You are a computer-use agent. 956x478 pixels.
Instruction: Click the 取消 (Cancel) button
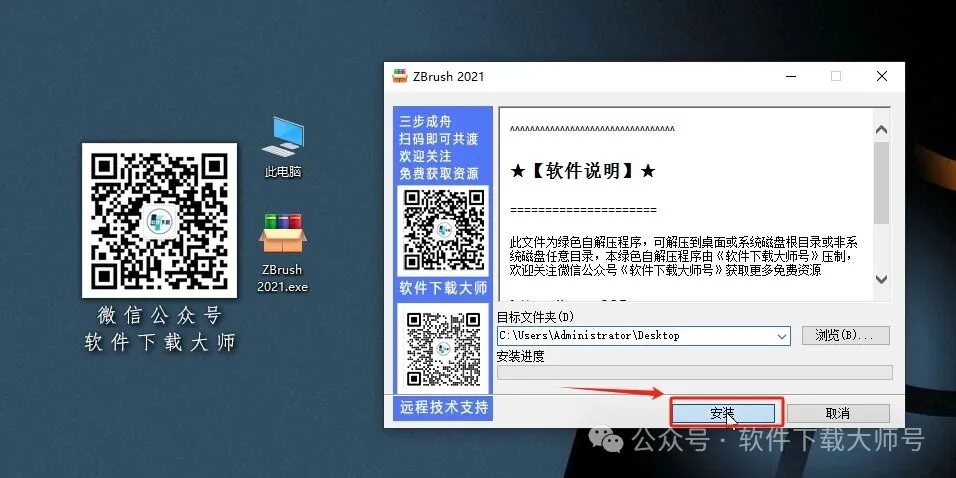click(838, 413)
